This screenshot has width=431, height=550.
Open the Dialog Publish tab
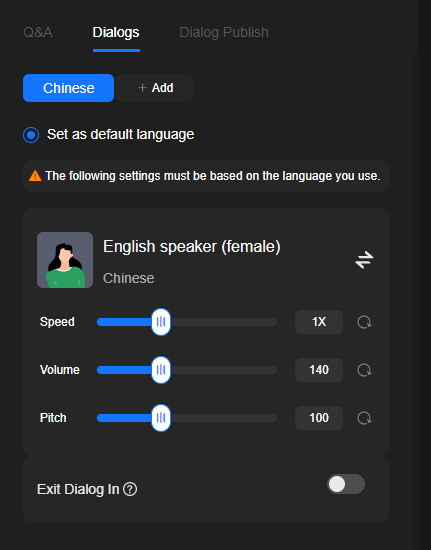224,32
